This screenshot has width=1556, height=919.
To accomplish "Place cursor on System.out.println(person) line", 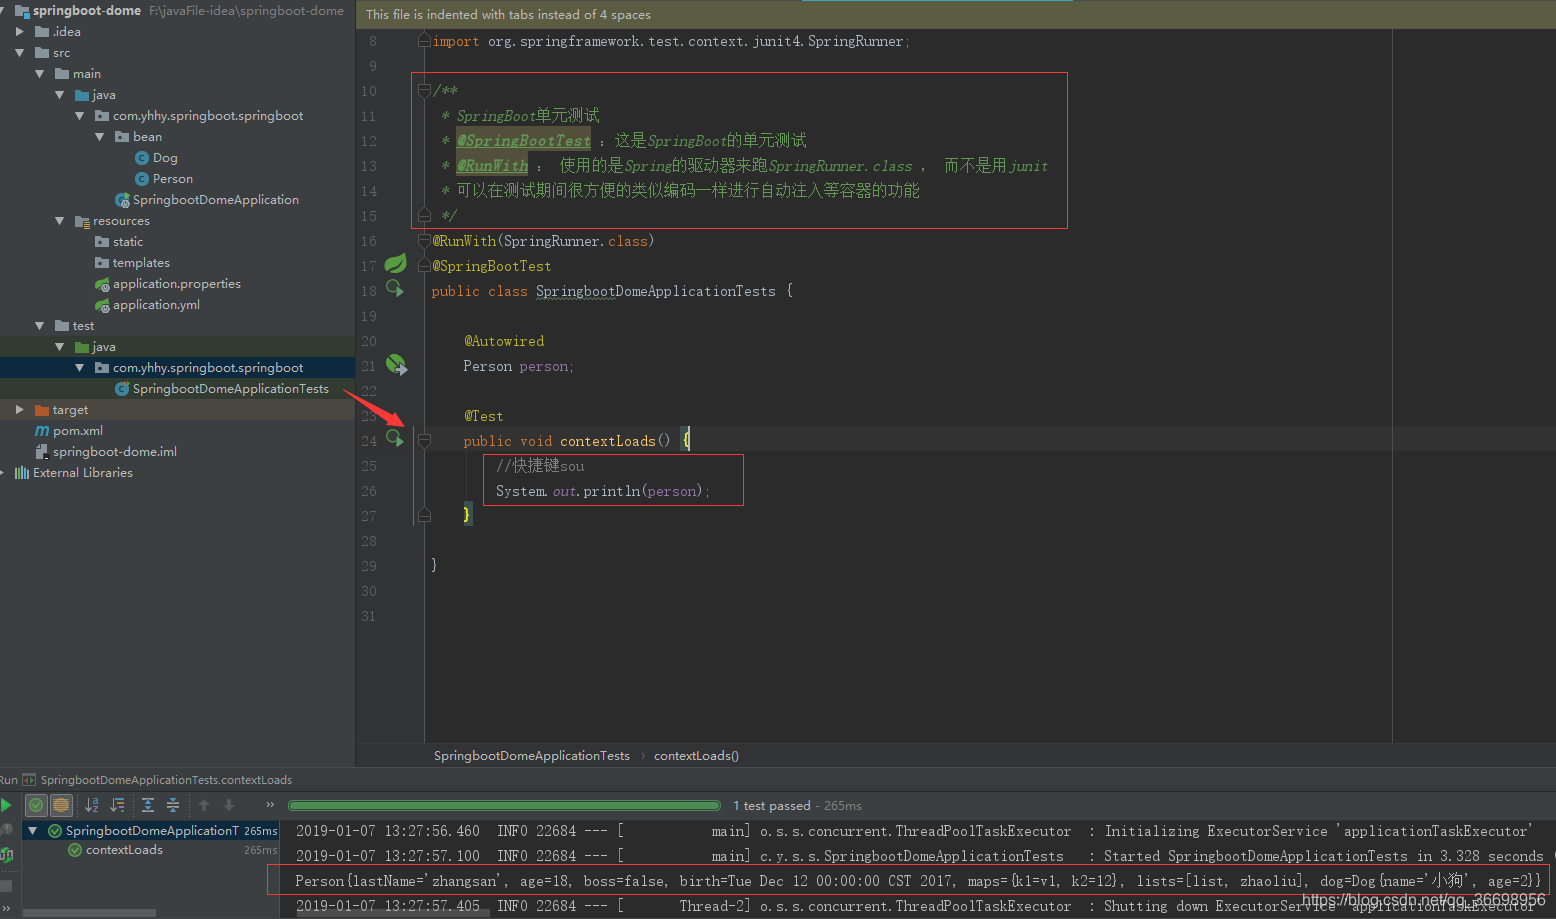I will tap(603, 491).
